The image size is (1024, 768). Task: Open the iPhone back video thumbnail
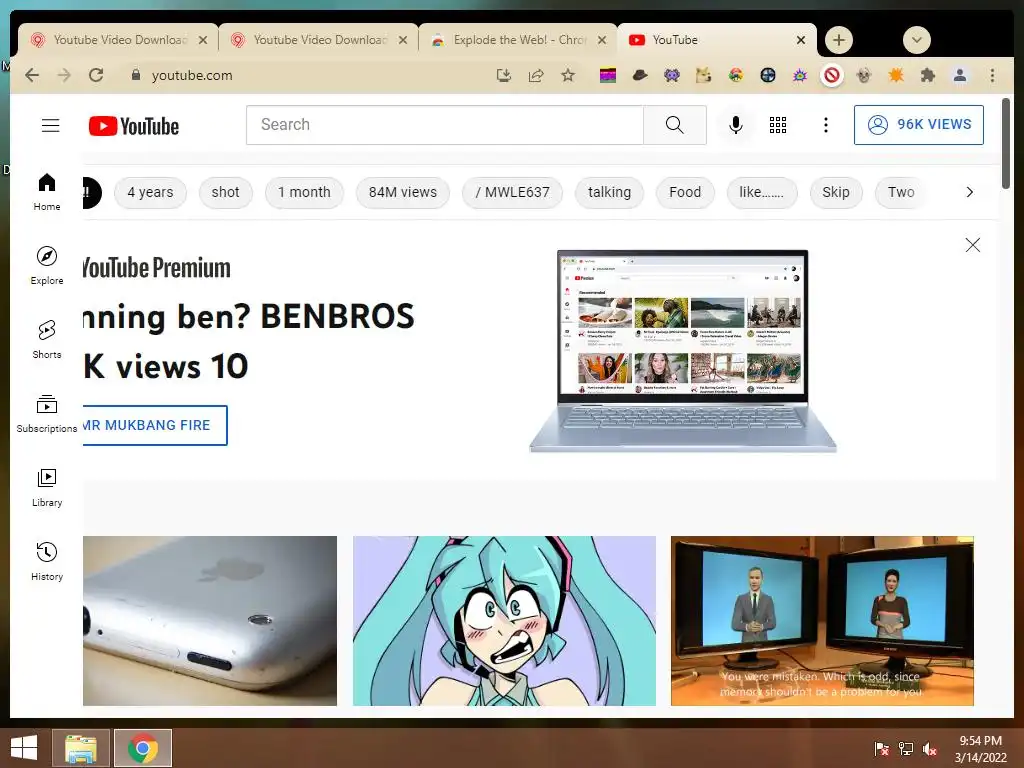(210, 620)
